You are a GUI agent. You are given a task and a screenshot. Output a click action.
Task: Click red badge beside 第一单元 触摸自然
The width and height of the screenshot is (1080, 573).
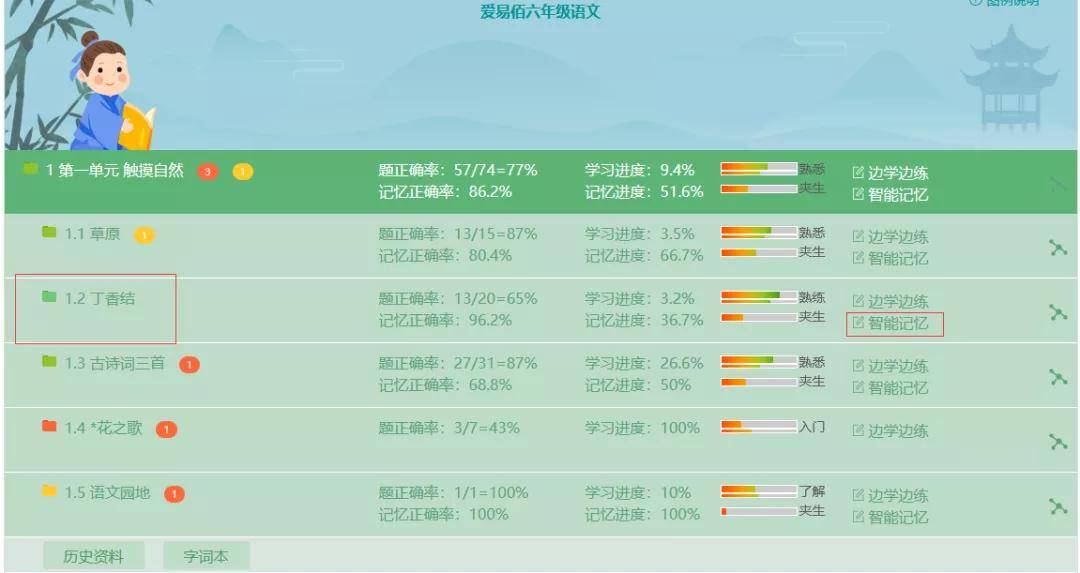(207, 171)
